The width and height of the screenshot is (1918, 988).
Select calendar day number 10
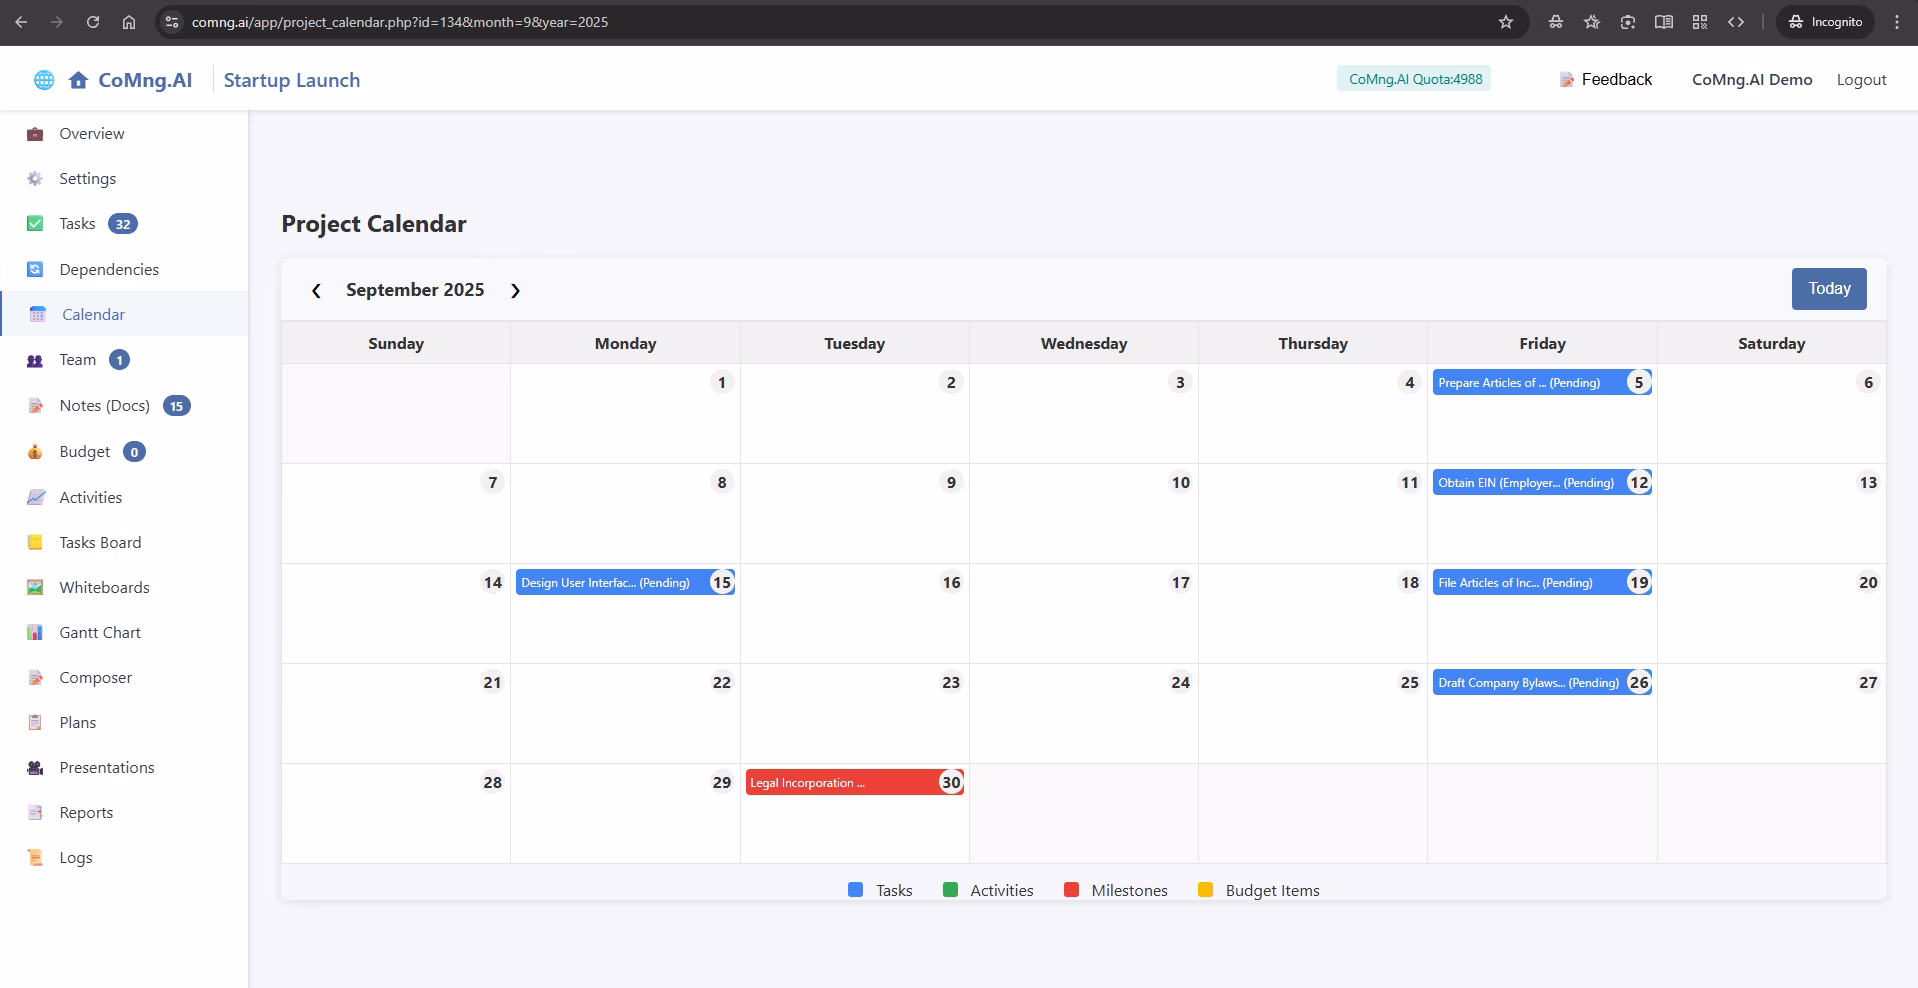click(1180, 482)
